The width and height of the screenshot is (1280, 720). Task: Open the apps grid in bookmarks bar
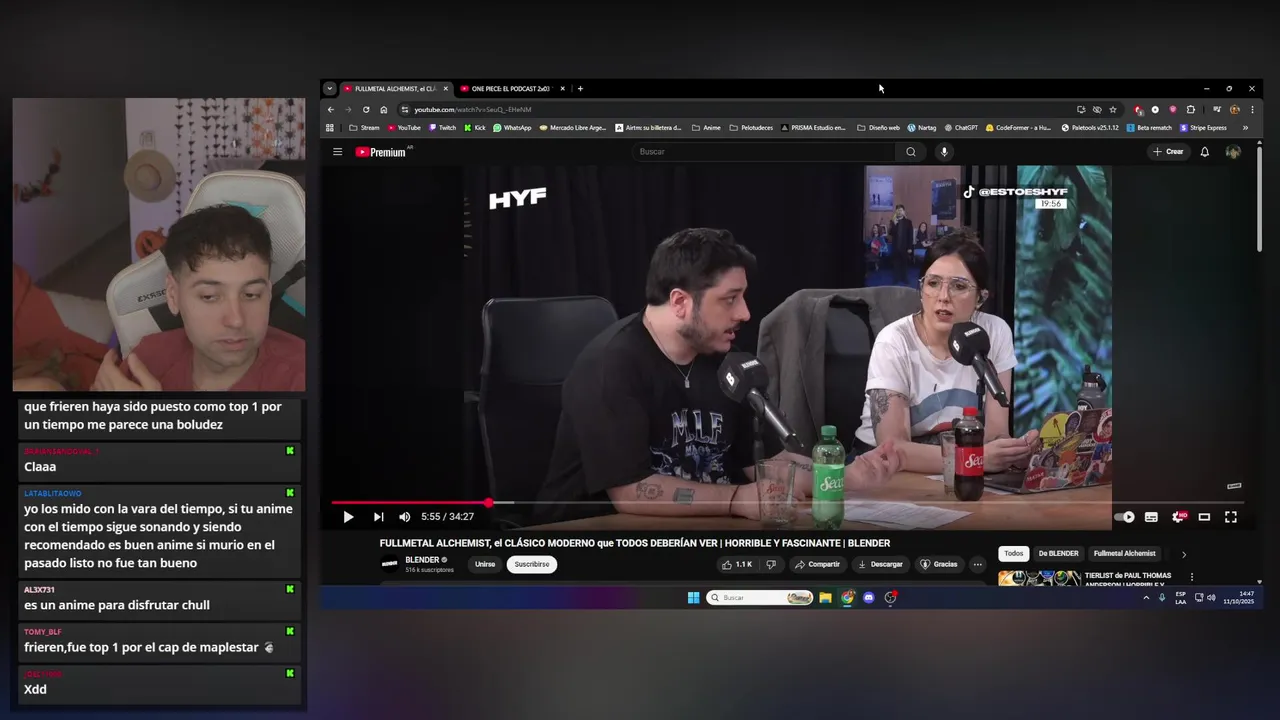330,128
